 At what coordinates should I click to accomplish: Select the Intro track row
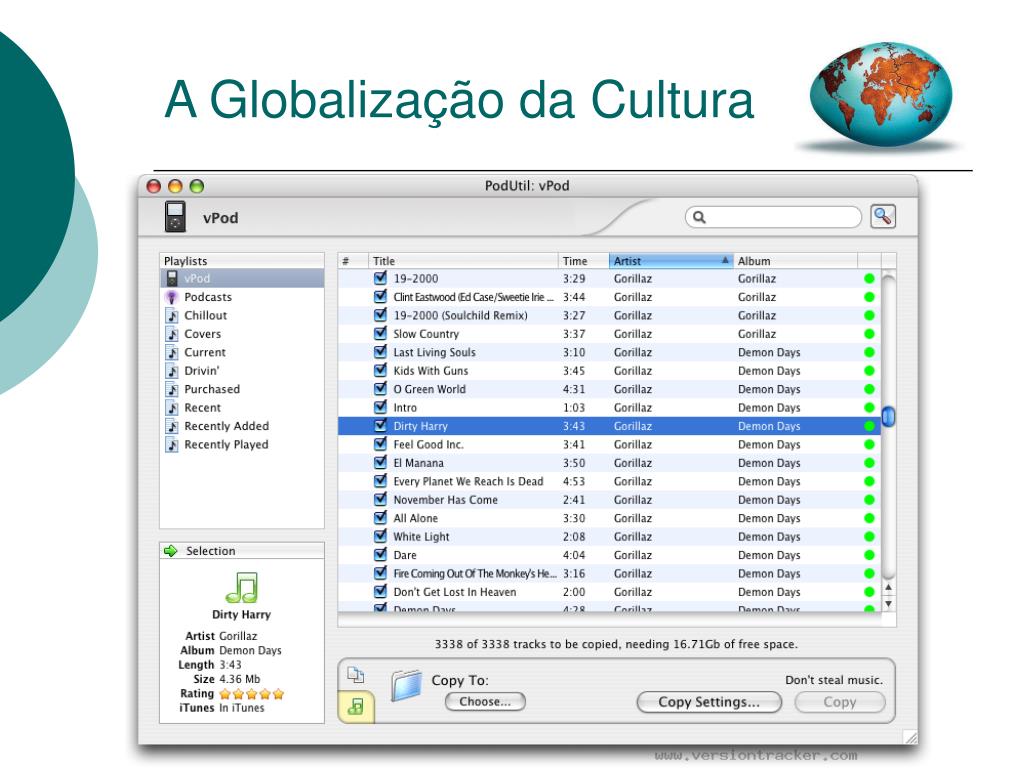coord(609,408)
